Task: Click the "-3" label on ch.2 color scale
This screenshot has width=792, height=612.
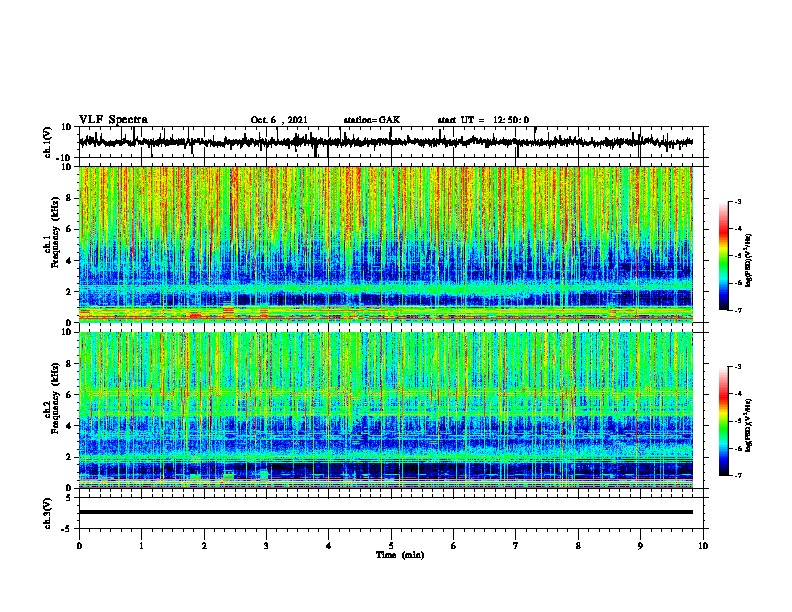Action: point(738,367)
